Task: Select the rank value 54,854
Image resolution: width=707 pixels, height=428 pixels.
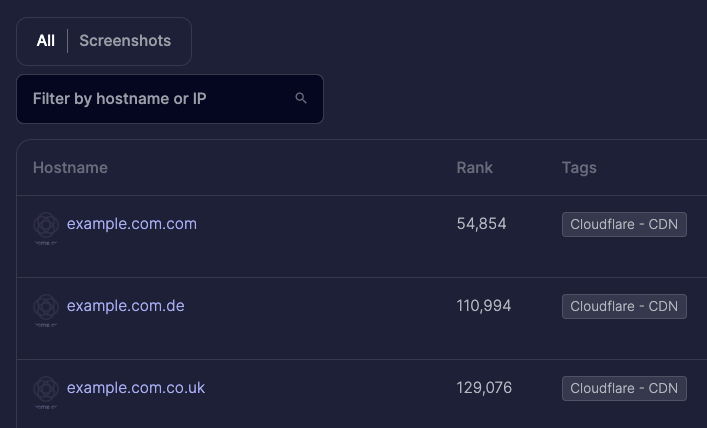Action: (x=482, y=224)
